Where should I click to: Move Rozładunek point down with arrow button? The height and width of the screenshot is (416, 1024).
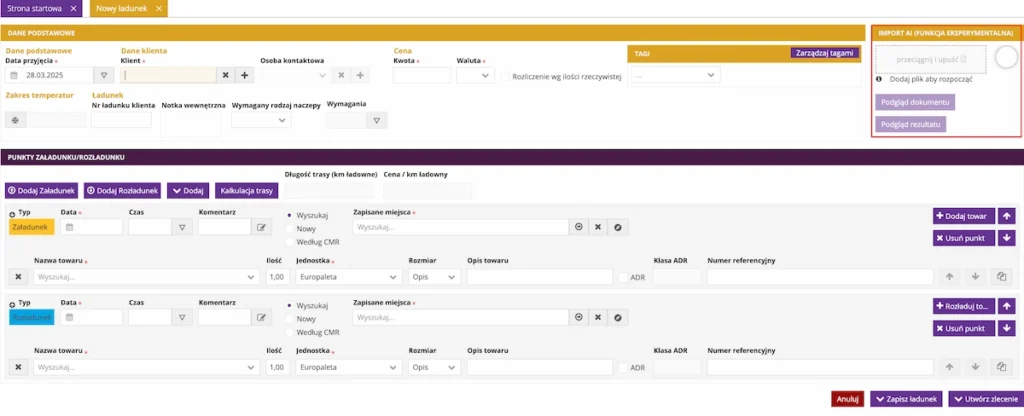click(x=1006, y=328)
